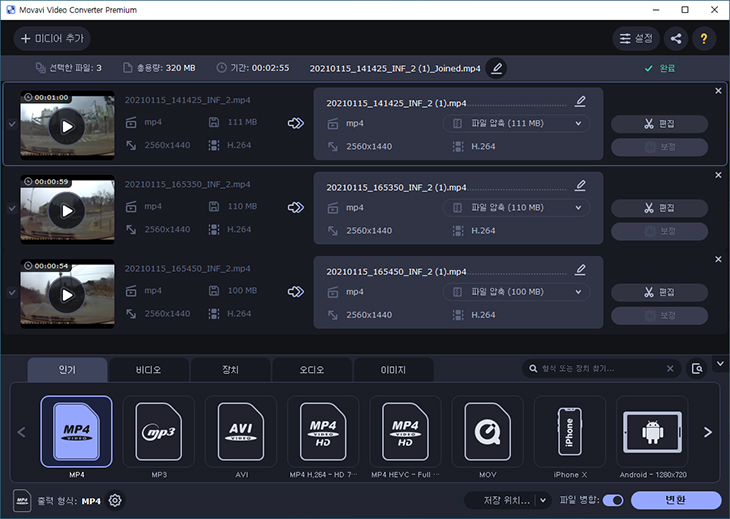Click file name 20210115_165350_INF_2.mp4 text
This screenshot has width=730, height=519.
coord(187,184)
